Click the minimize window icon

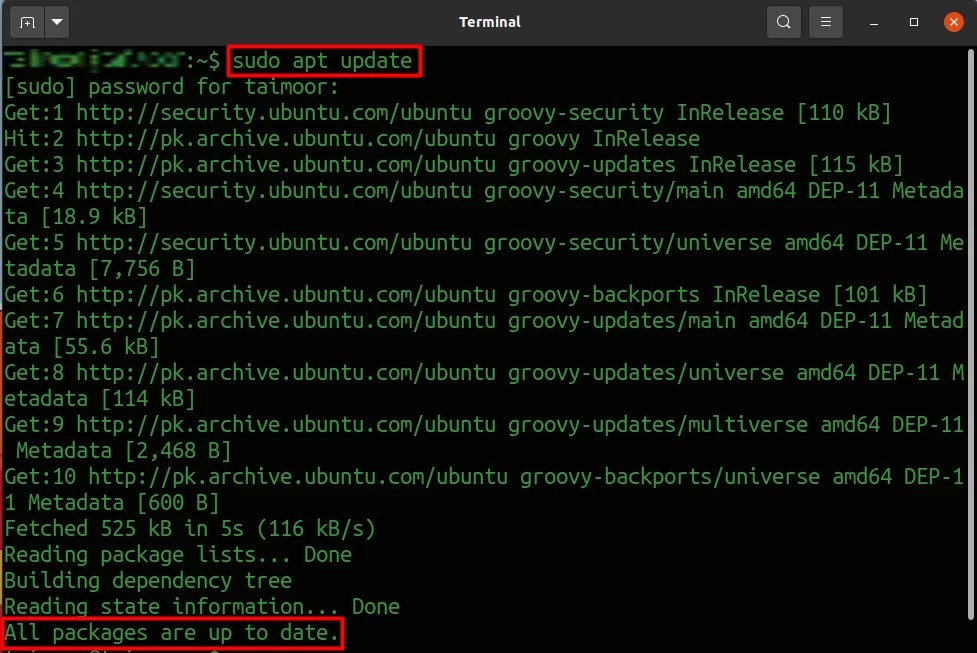871,21
